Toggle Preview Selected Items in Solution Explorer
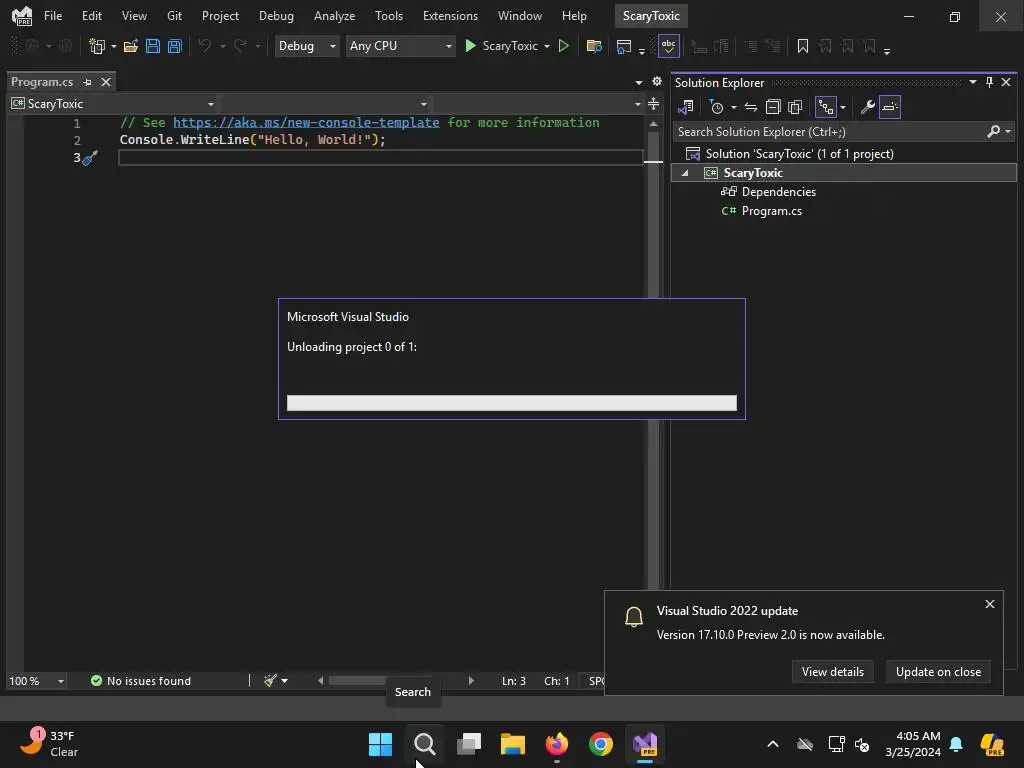This screenshot has width=1024, height=768. click(x=889, y=107)
